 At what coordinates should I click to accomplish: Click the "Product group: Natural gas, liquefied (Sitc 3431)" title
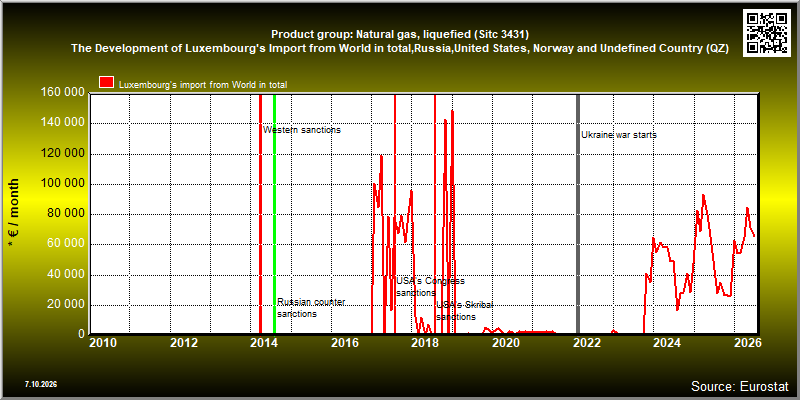(399, 34)
